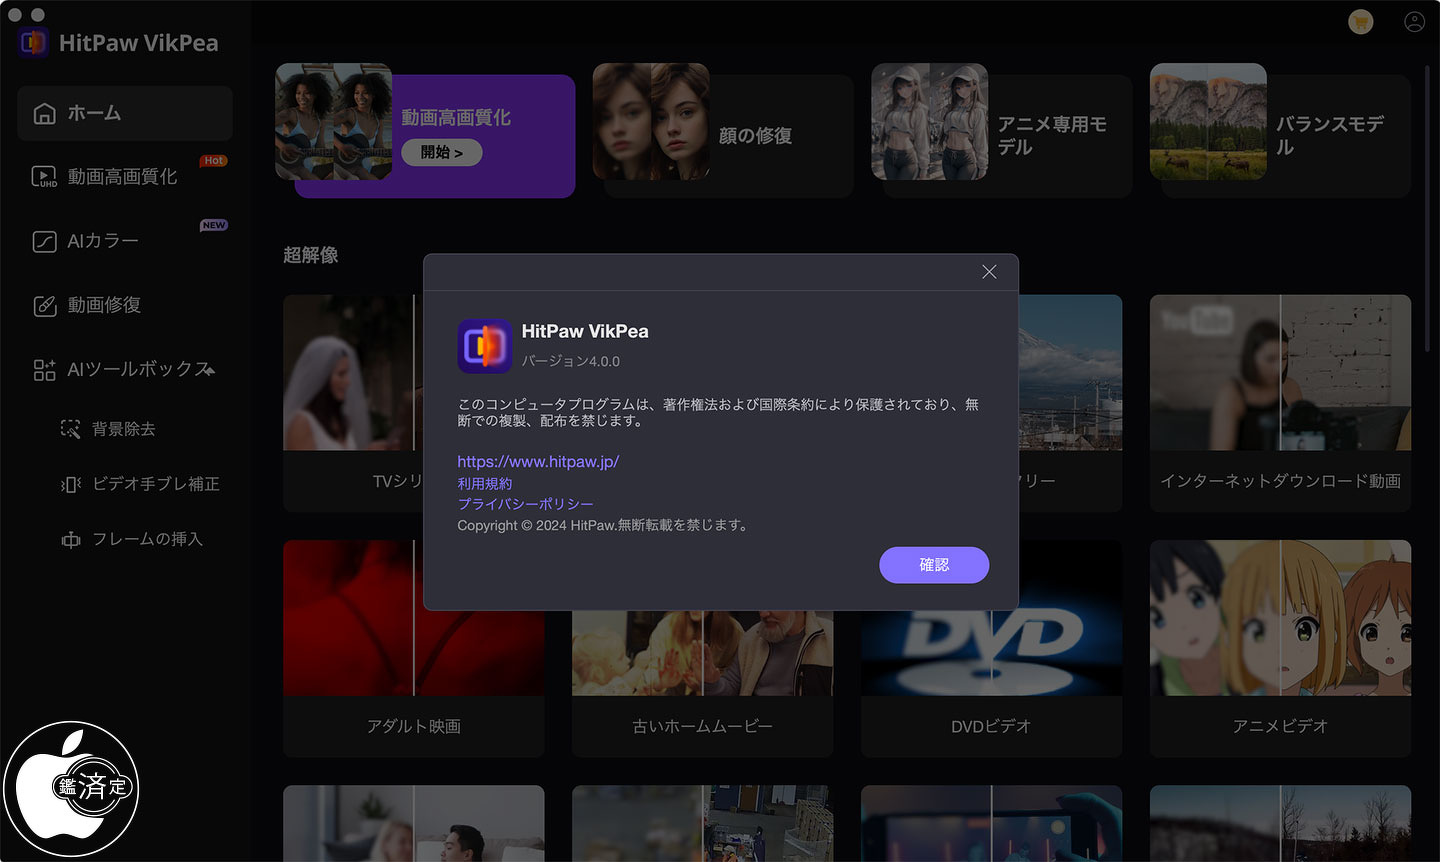The width and height of the screenshot is (1440, 862).
Task: Click the 動画修復 repair icon
Action: [44, 305]
